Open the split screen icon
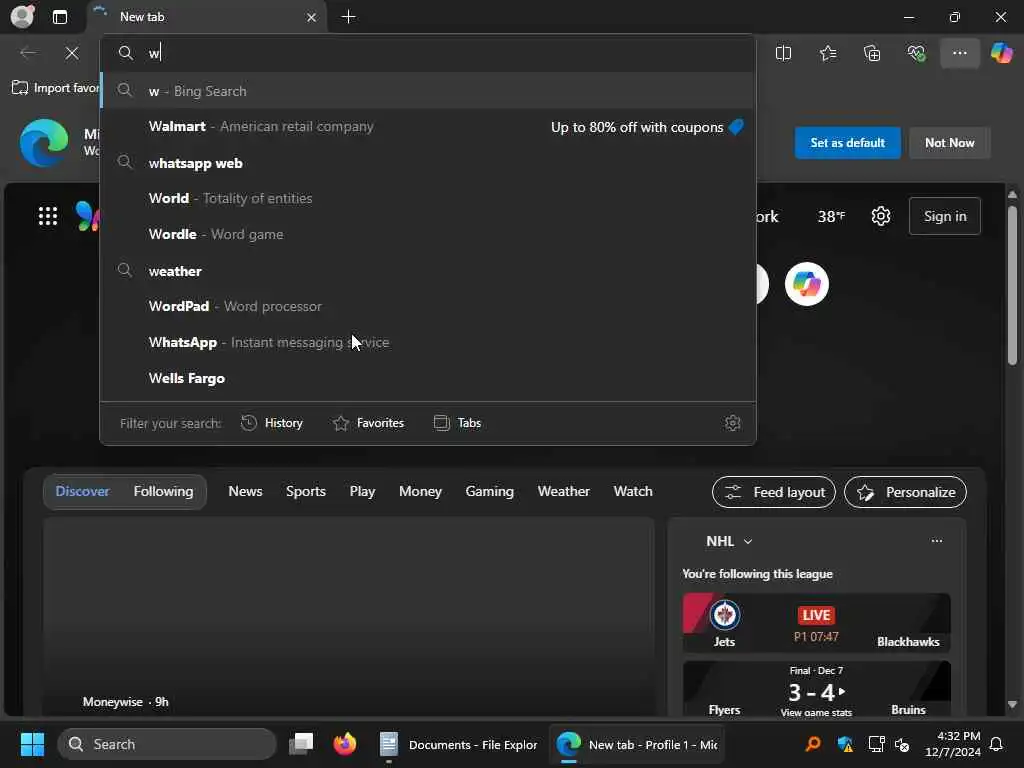The image size is (1024, 768). tap(783, 53)
